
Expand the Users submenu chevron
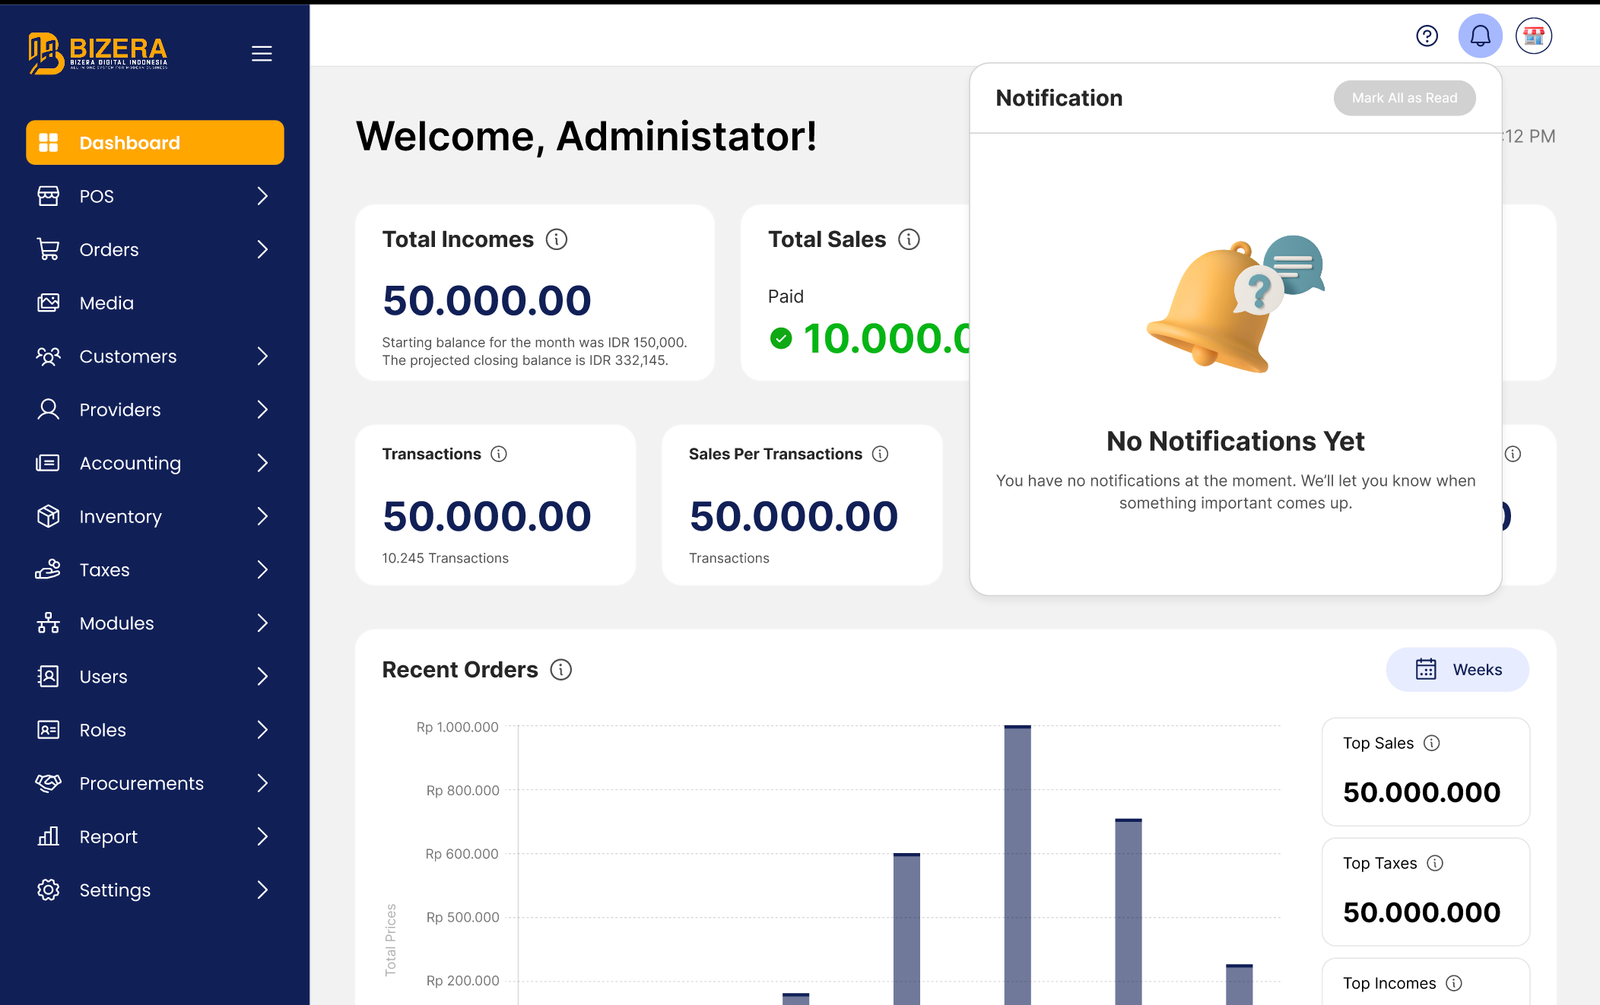pyautogui.click(x=262, y=676)
